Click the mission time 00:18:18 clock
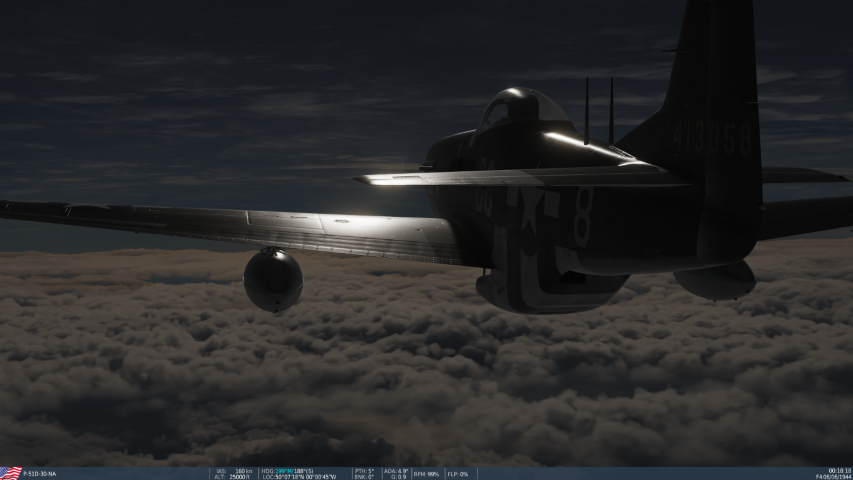This screenshot has height=480, width=853. [x=839, y=470]
